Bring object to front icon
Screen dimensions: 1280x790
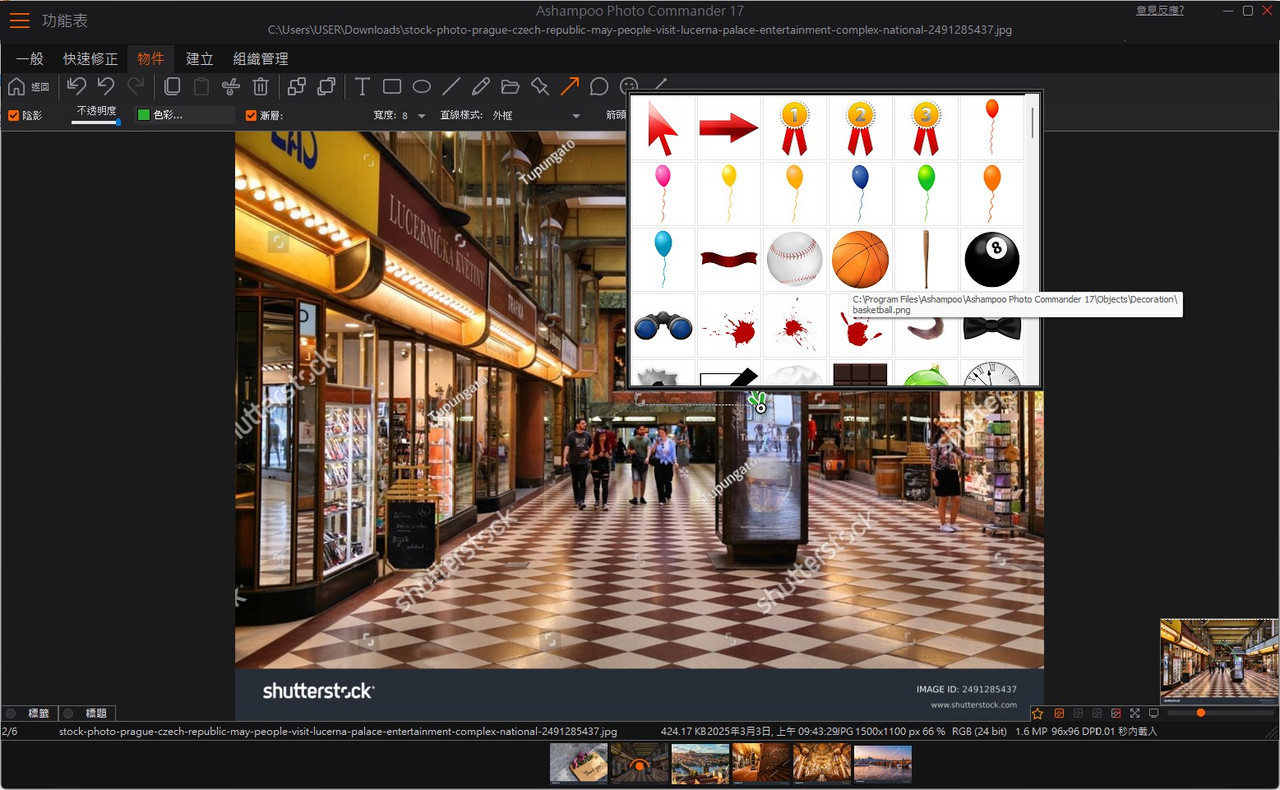(x=297, y=87)
